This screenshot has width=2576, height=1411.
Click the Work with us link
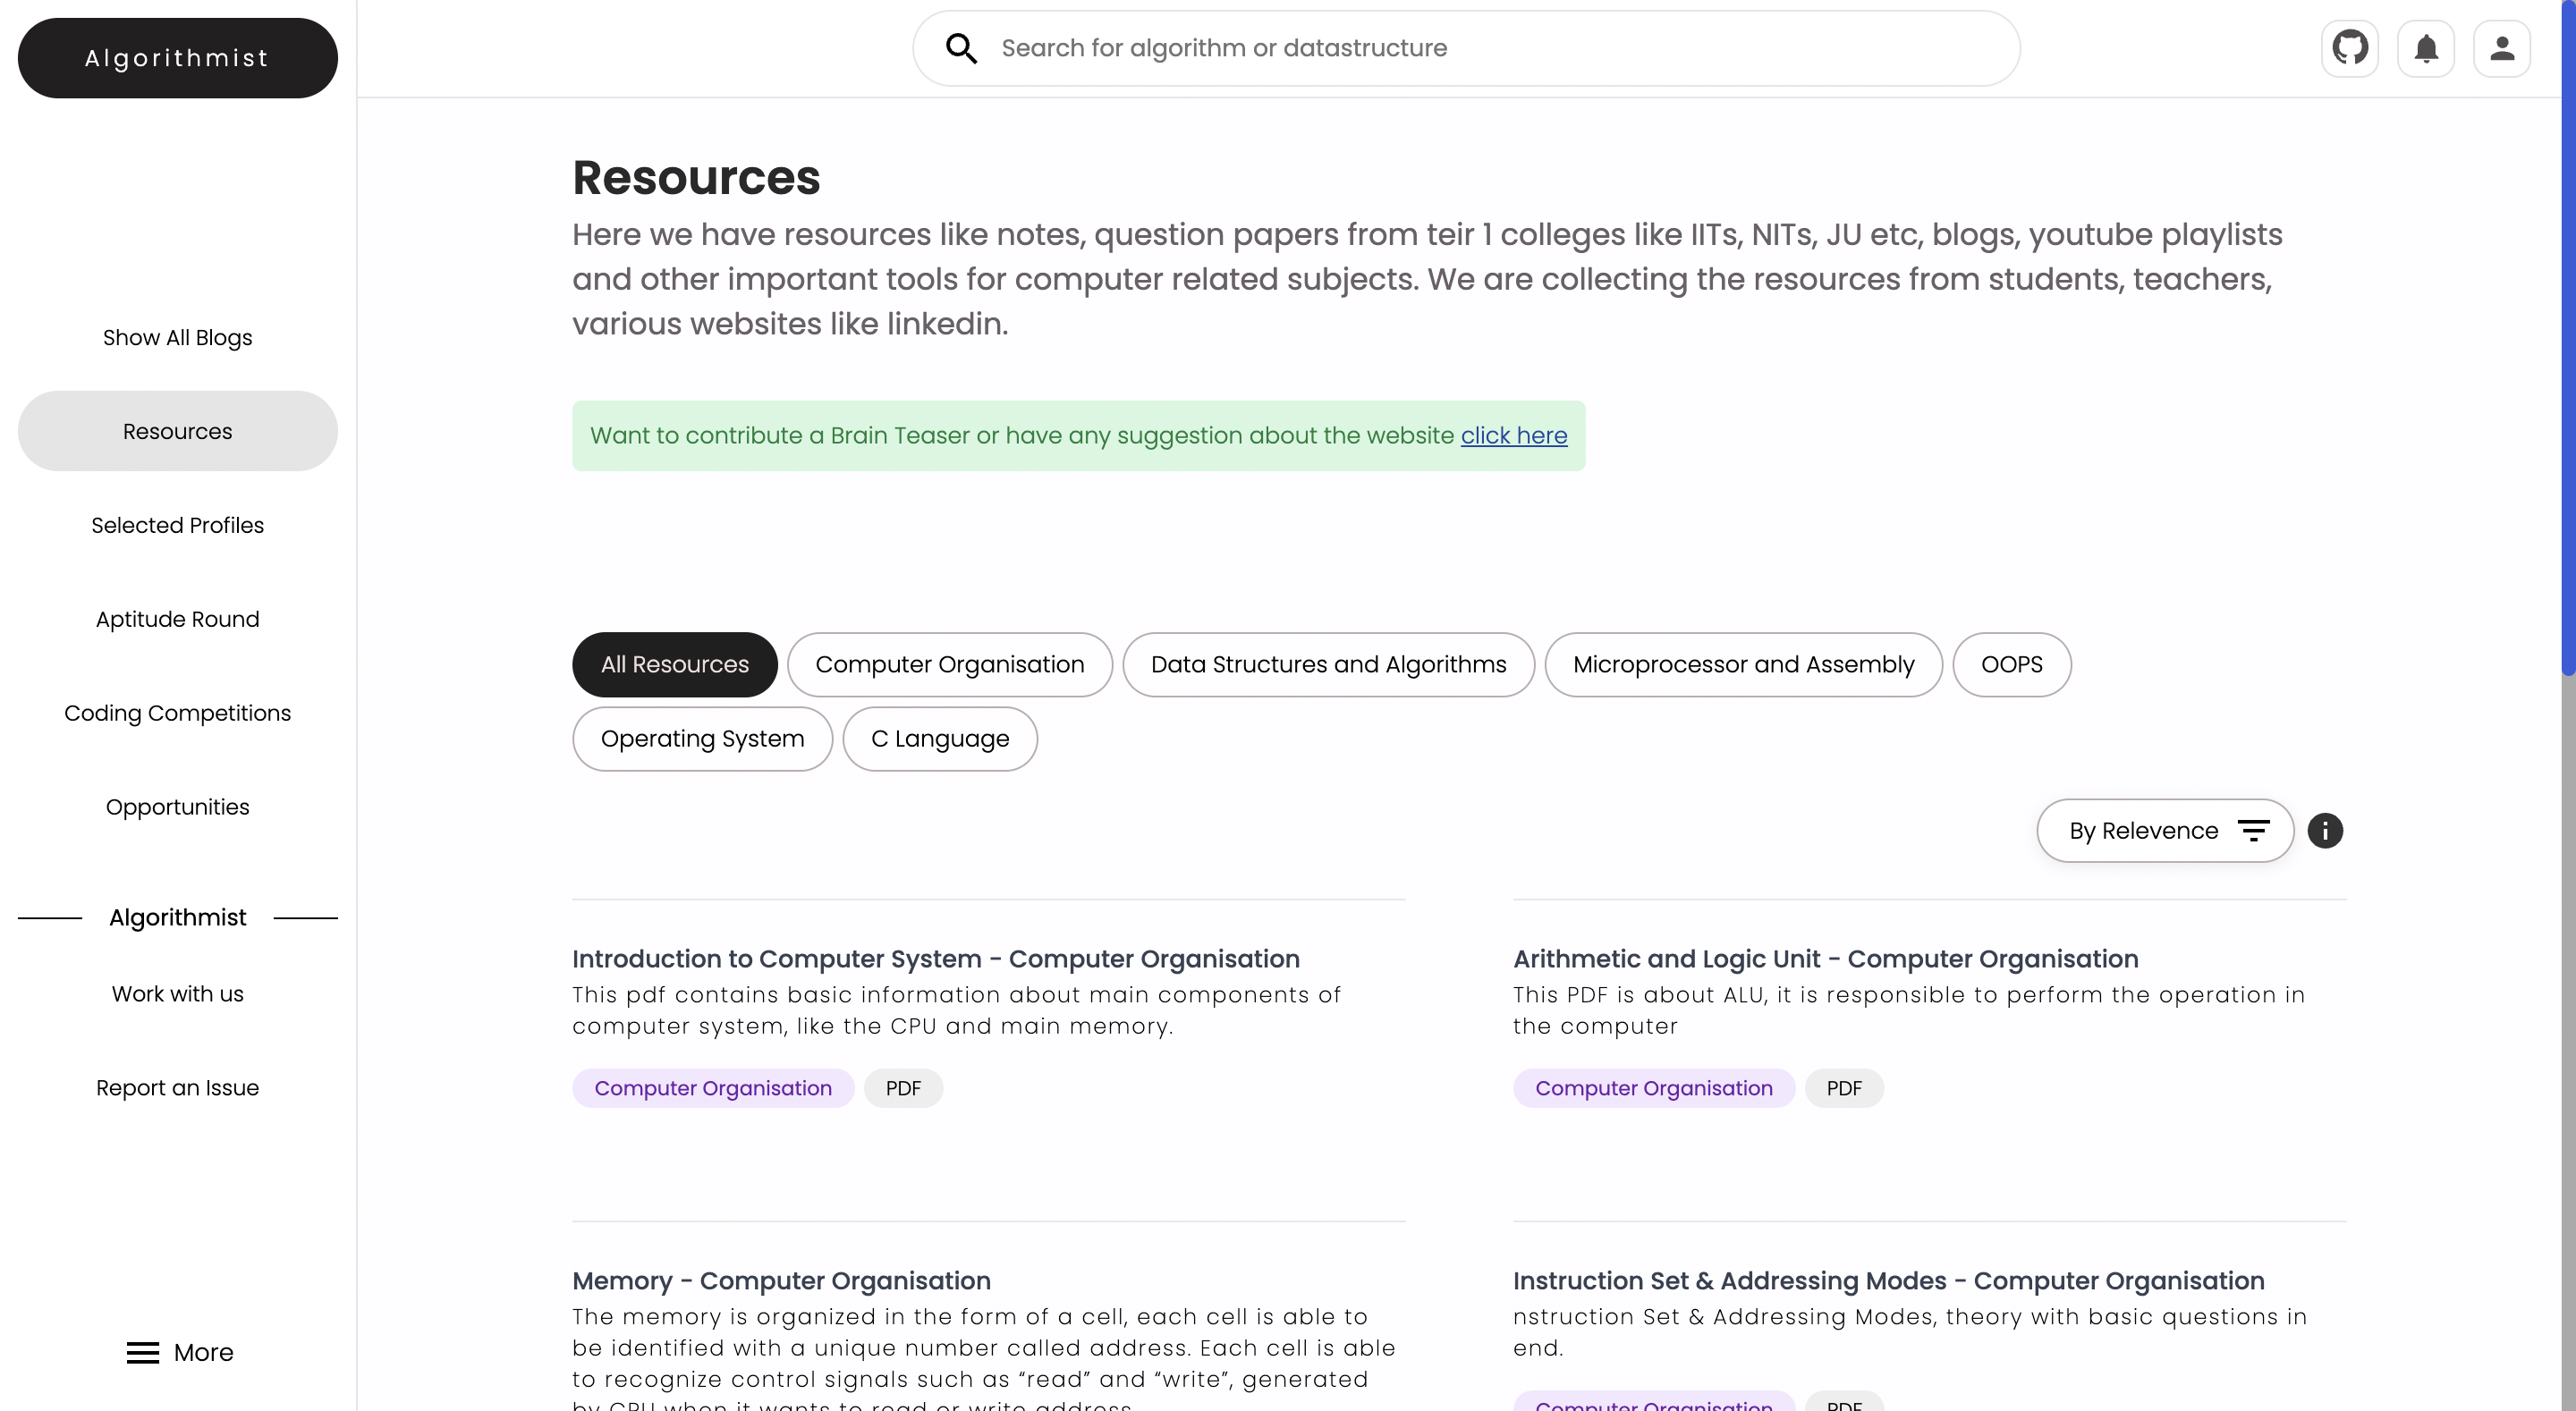[x=177, y=994]
